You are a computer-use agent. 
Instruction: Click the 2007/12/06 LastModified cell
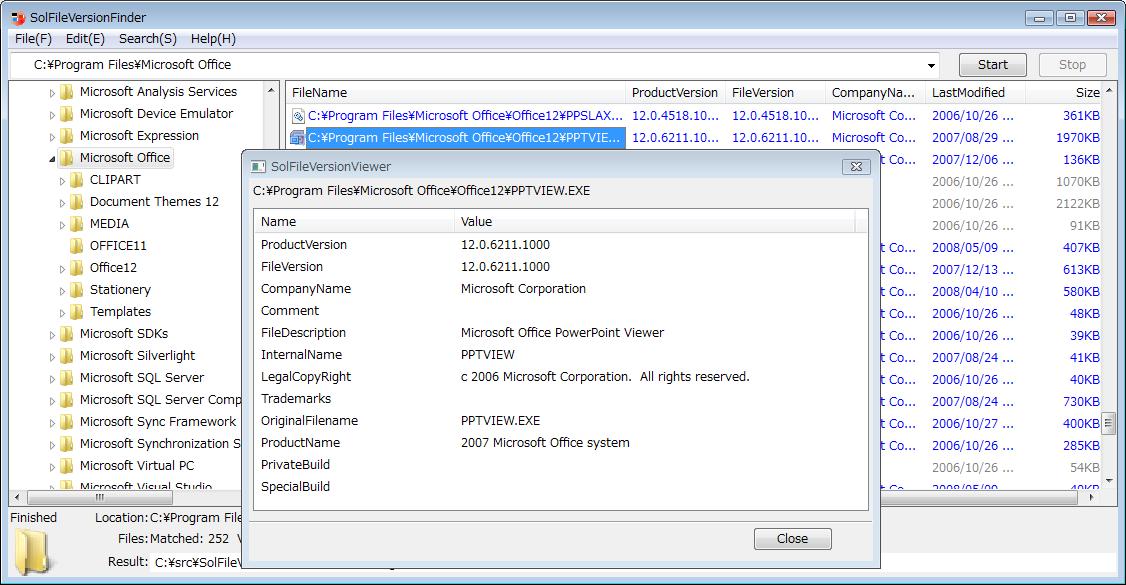tap(972, 159)
